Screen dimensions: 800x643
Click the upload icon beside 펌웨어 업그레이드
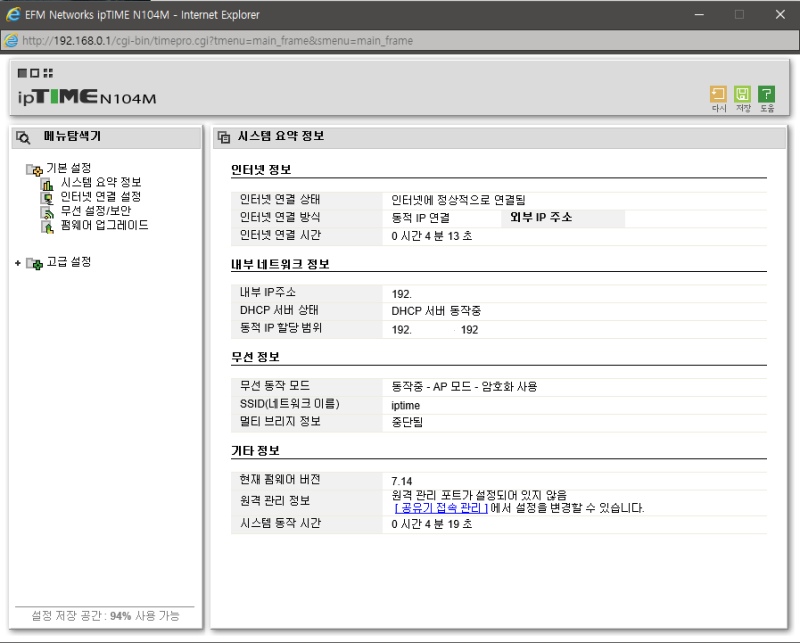[46, 225]
